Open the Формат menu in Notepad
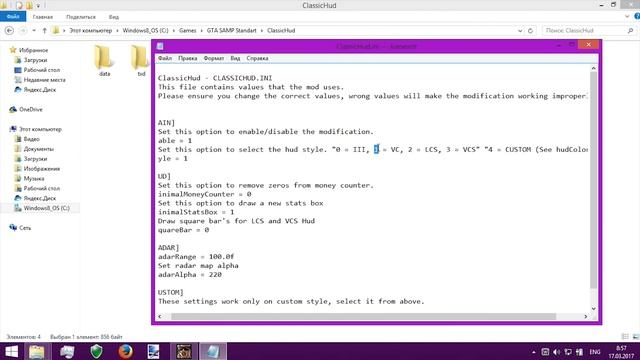Screen dimensions: 640x360 (x=214, y=58)
